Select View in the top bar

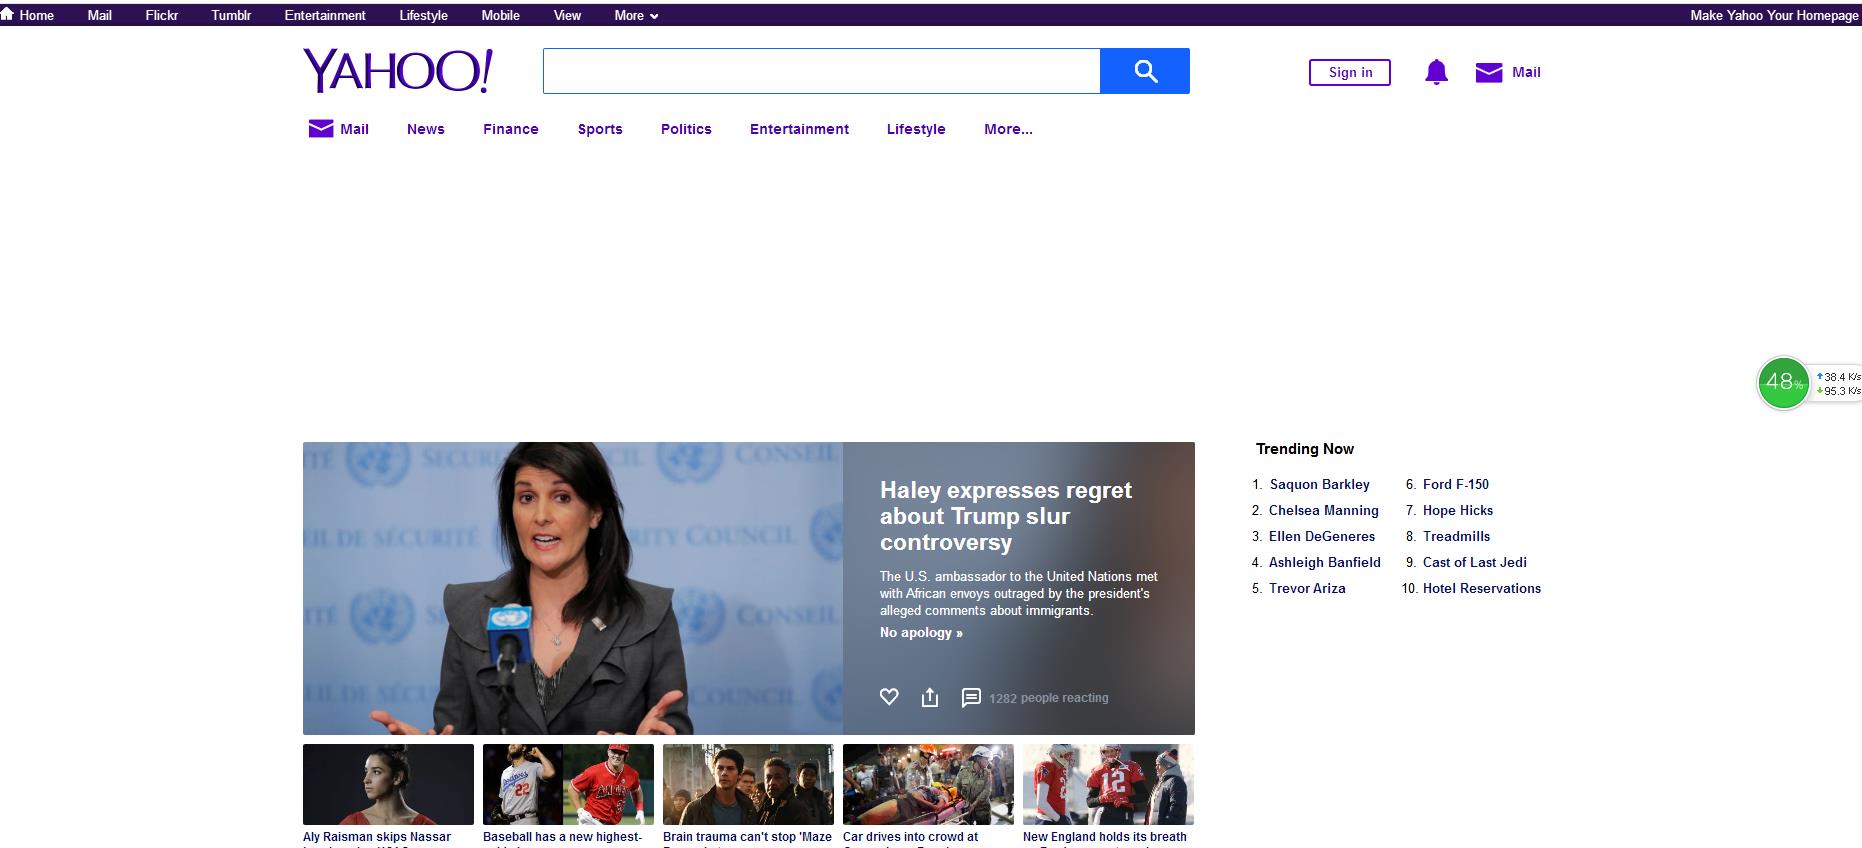point(567,15)
